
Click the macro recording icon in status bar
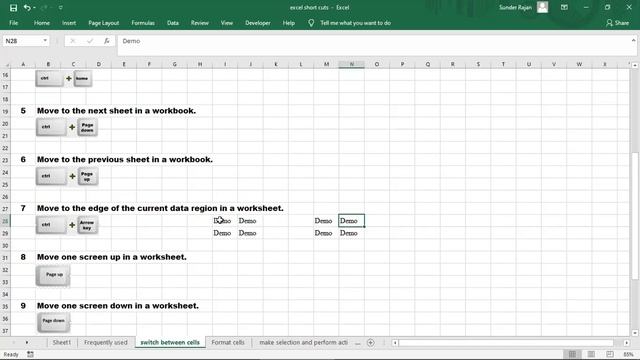[x=30, y=354]
